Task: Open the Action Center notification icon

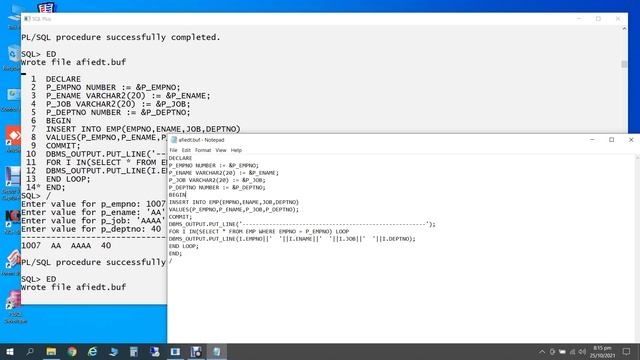Action: click(x=626, y=351)
